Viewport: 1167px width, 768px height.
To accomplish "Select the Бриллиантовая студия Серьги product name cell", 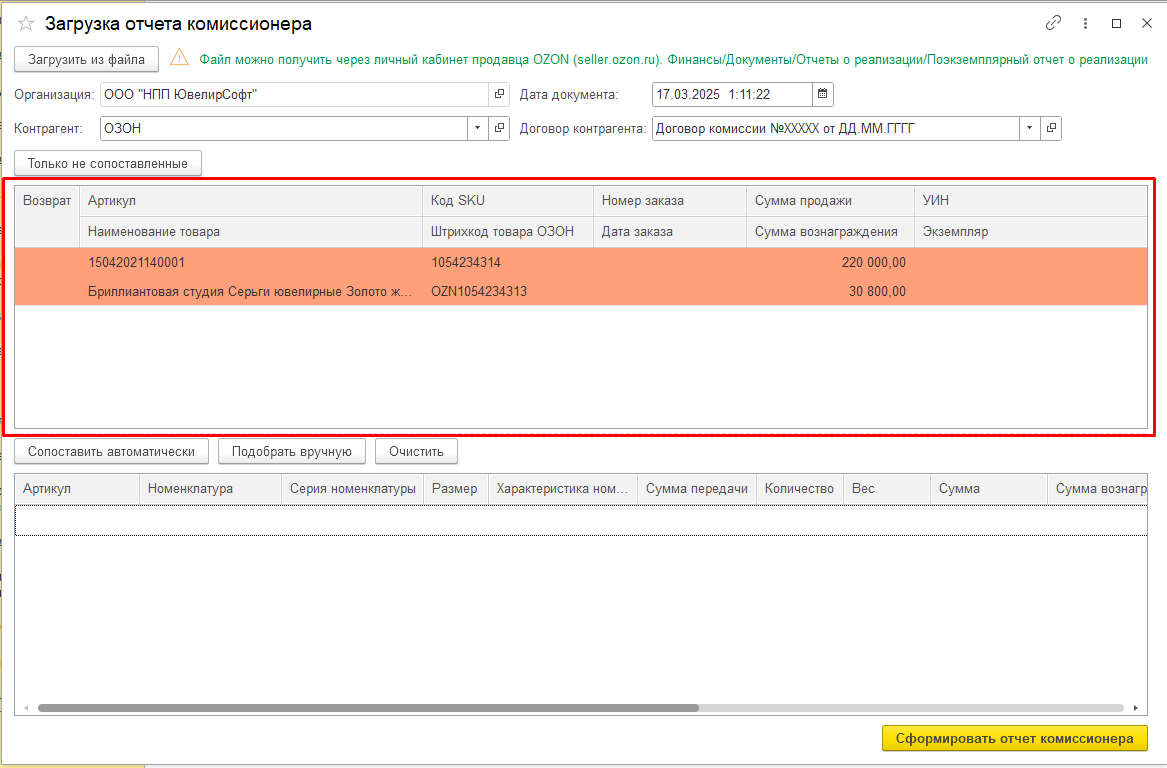I will [251, 291].
